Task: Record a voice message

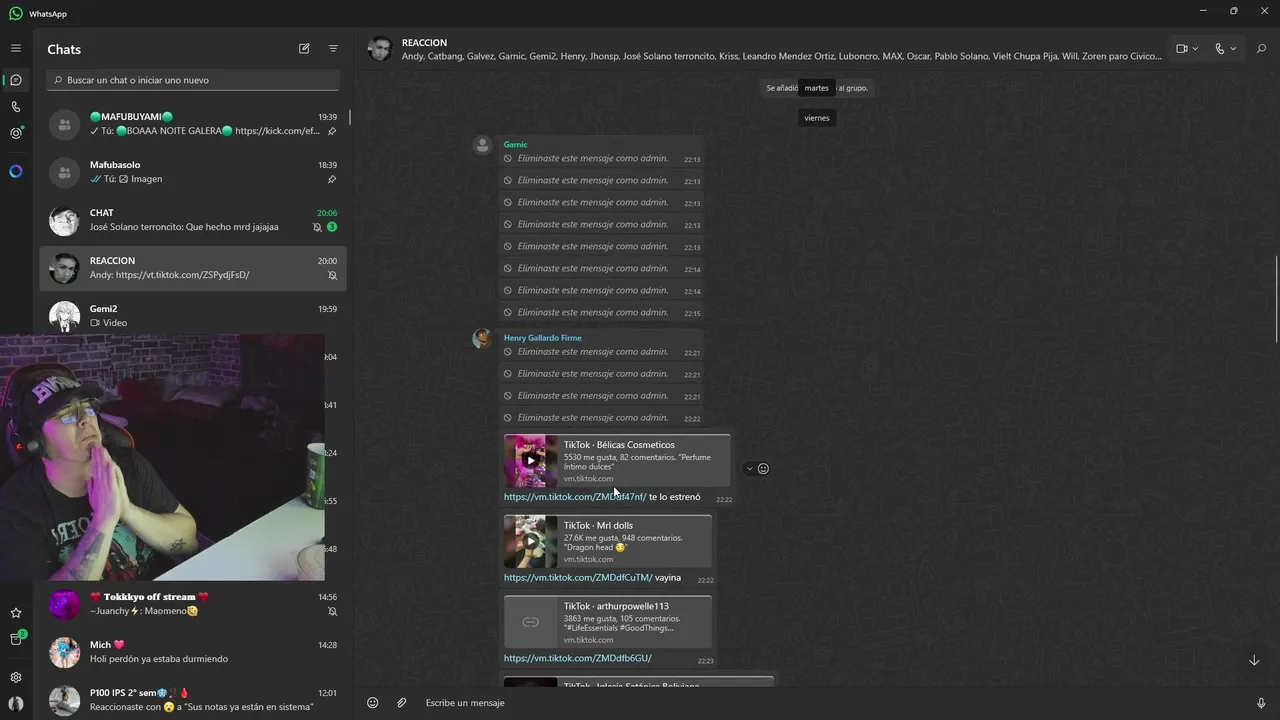Action: (1261, 703)
